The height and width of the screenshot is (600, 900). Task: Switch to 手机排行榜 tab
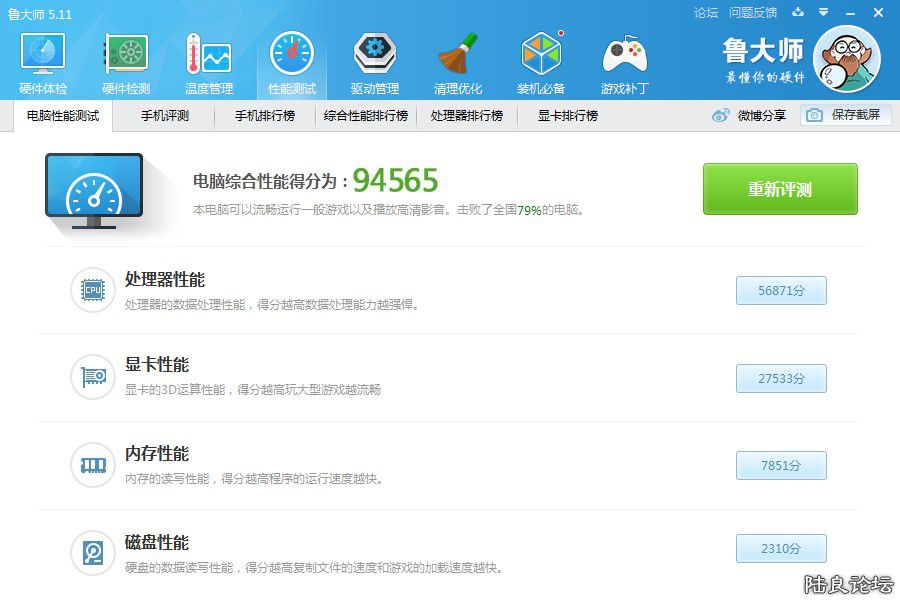tap(265, 116)
